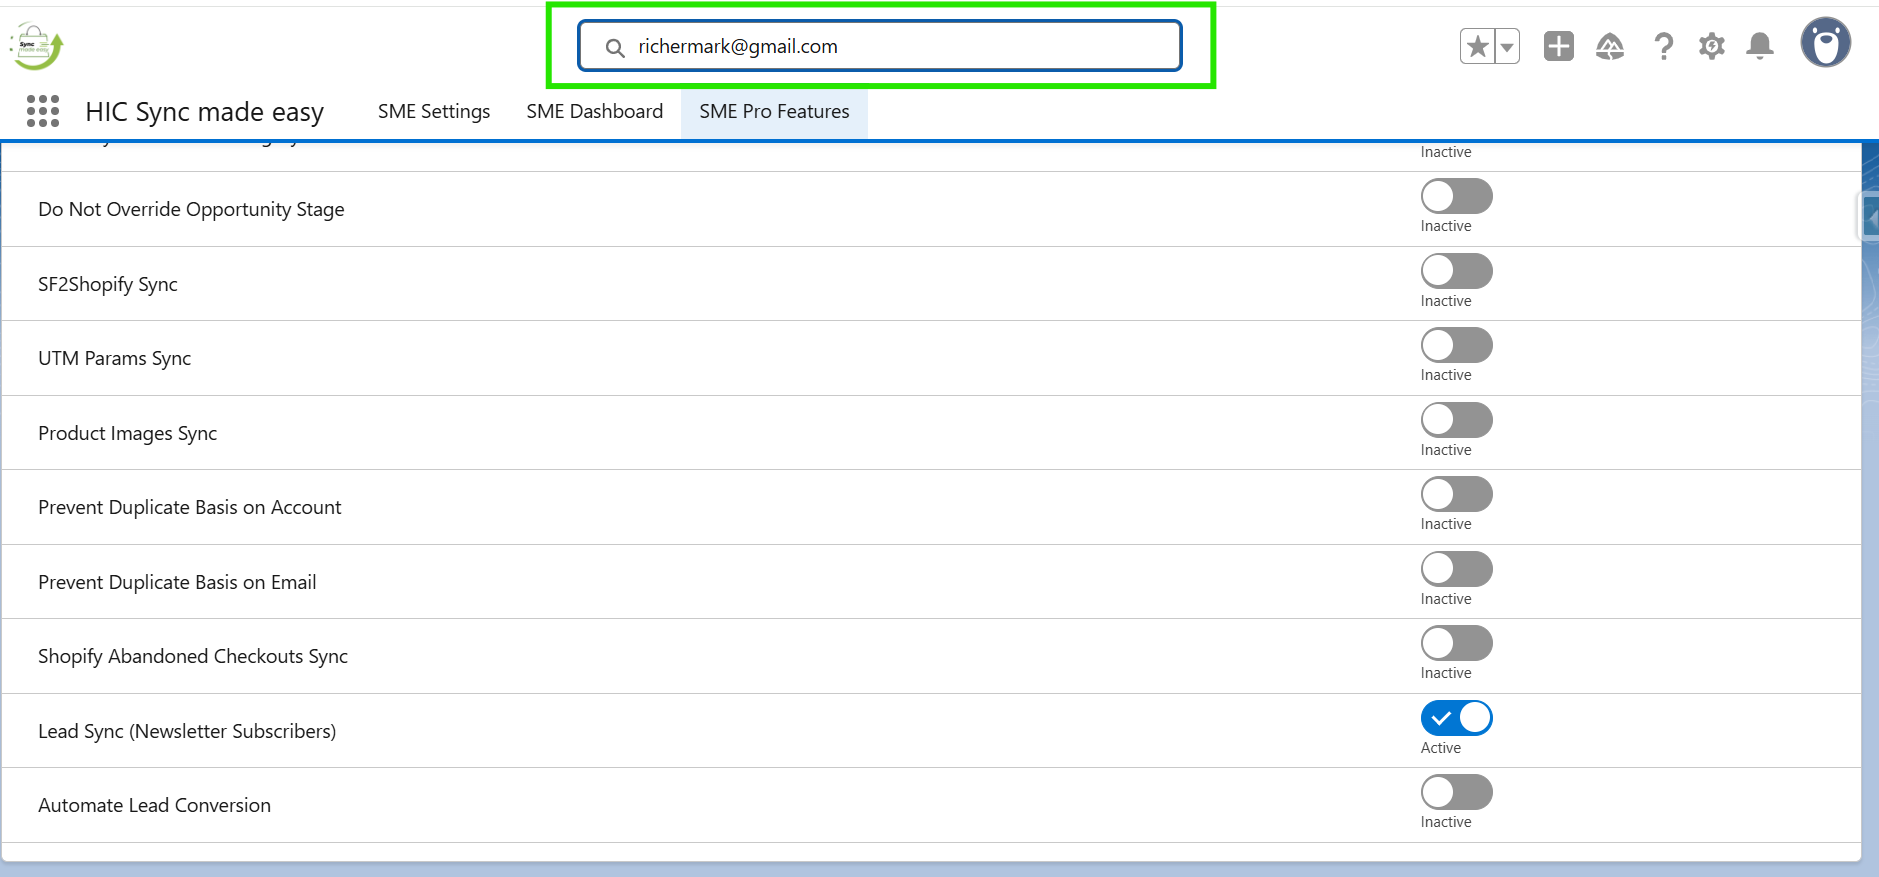The width and height of the screenshot is (1879, 877).
Task: Click the Do Not Override Opportunity Stage label
Action: (x=191, y=209)
